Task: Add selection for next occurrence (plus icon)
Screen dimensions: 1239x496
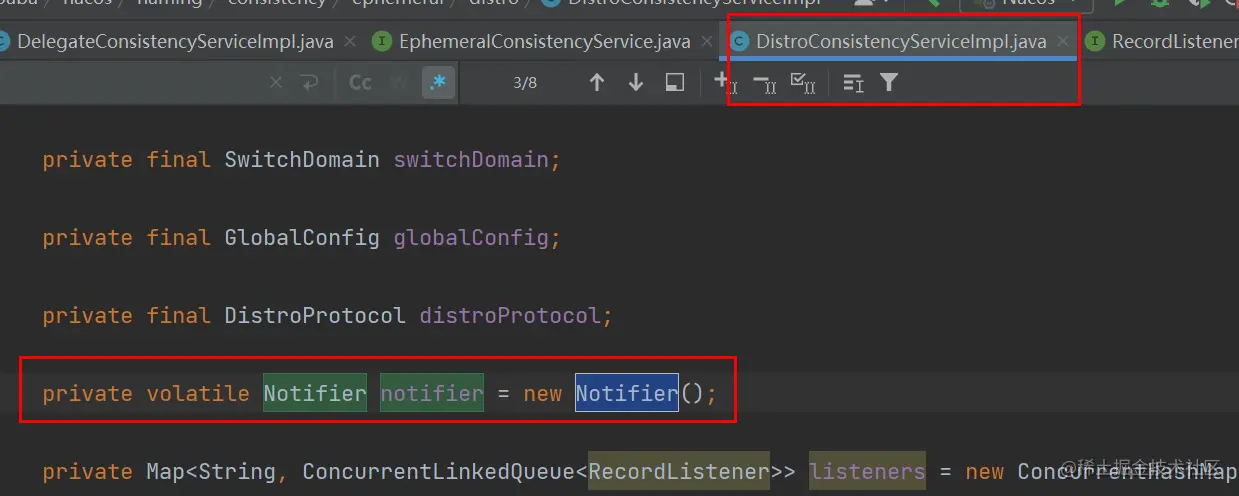Action: coord(724,83)
